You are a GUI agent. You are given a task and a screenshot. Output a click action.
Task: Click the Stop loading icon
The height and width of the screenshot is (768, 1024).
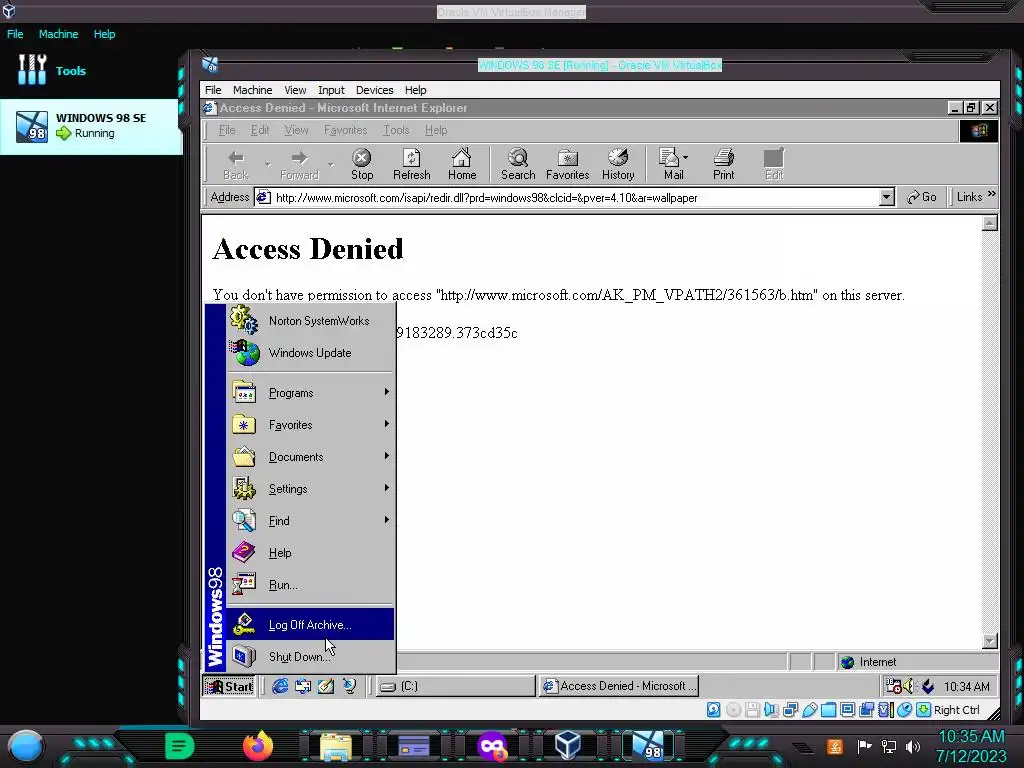click(x=362, y=157)
